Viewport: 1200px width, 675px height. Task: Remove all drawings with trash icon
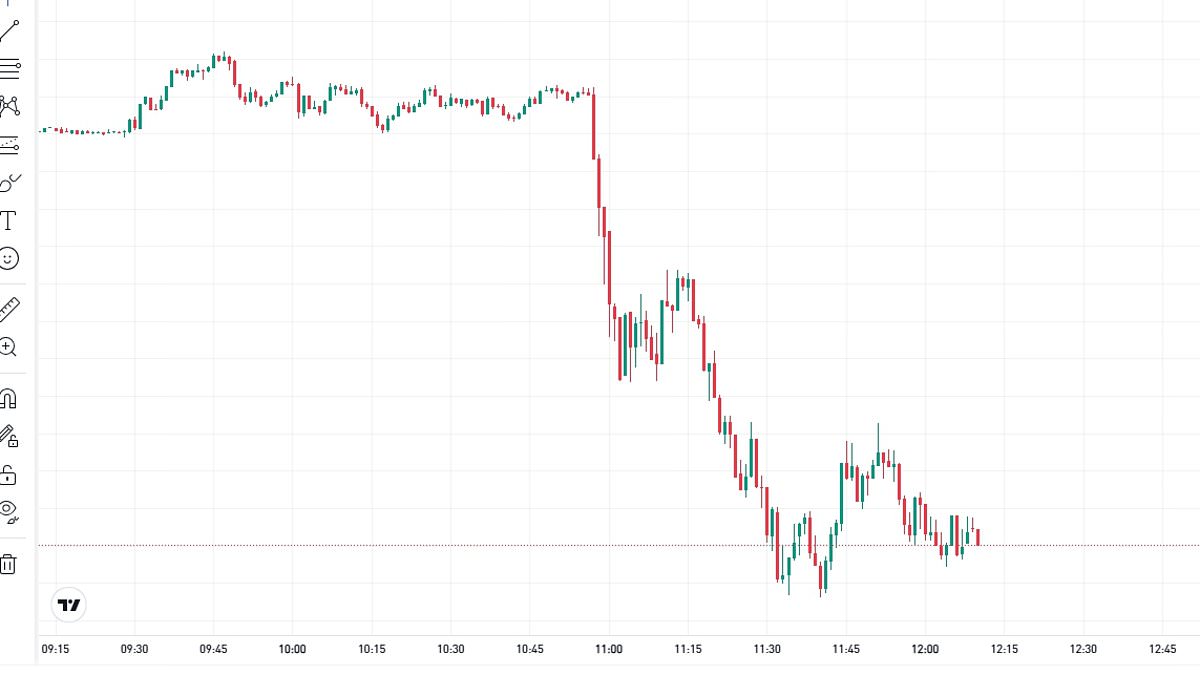[x=10, y=563]
